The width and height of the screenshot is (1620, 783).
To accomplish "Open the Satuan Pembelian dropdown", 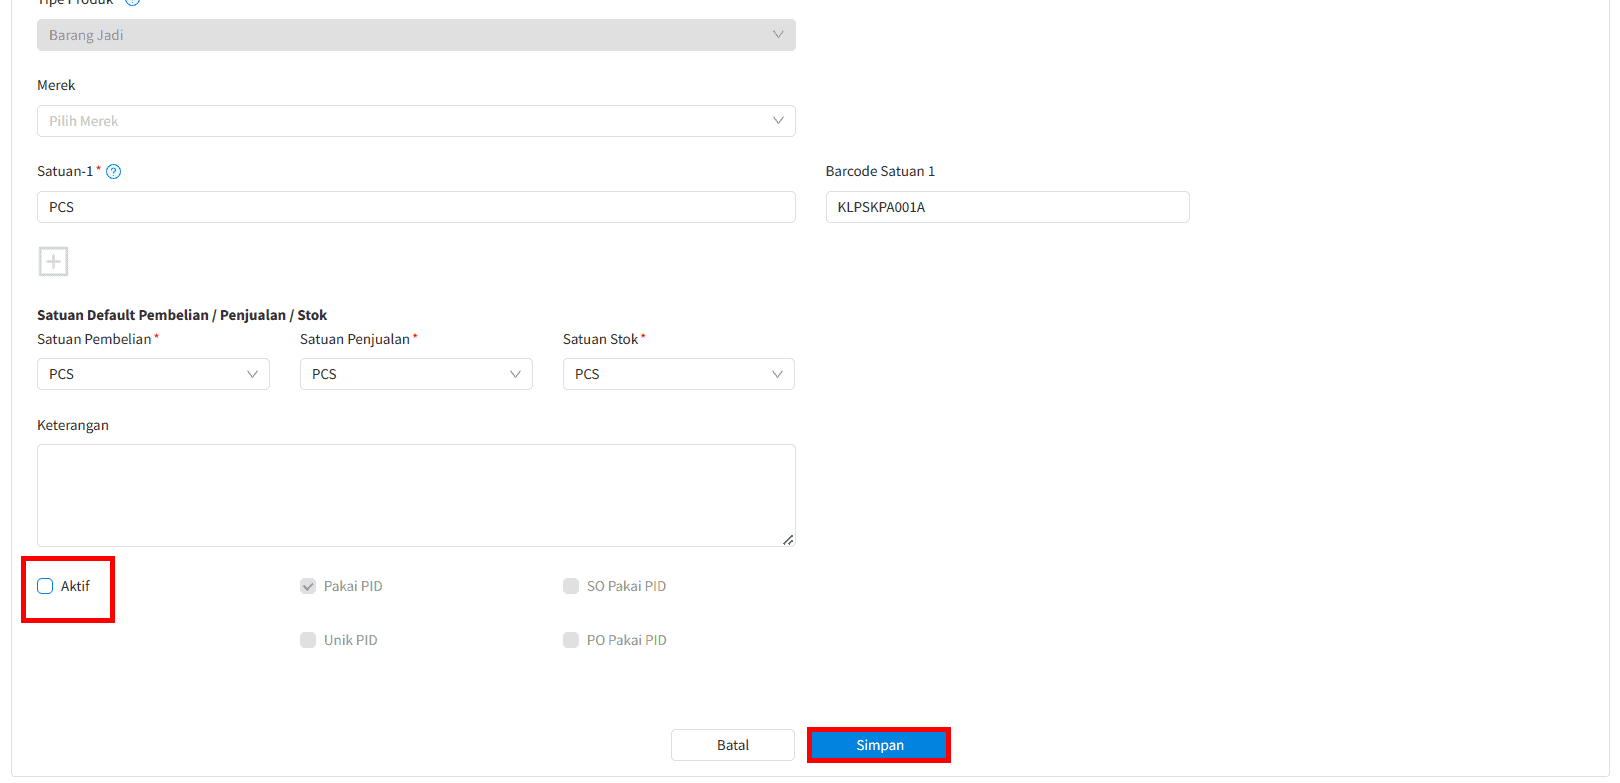I will pos(153,374).
